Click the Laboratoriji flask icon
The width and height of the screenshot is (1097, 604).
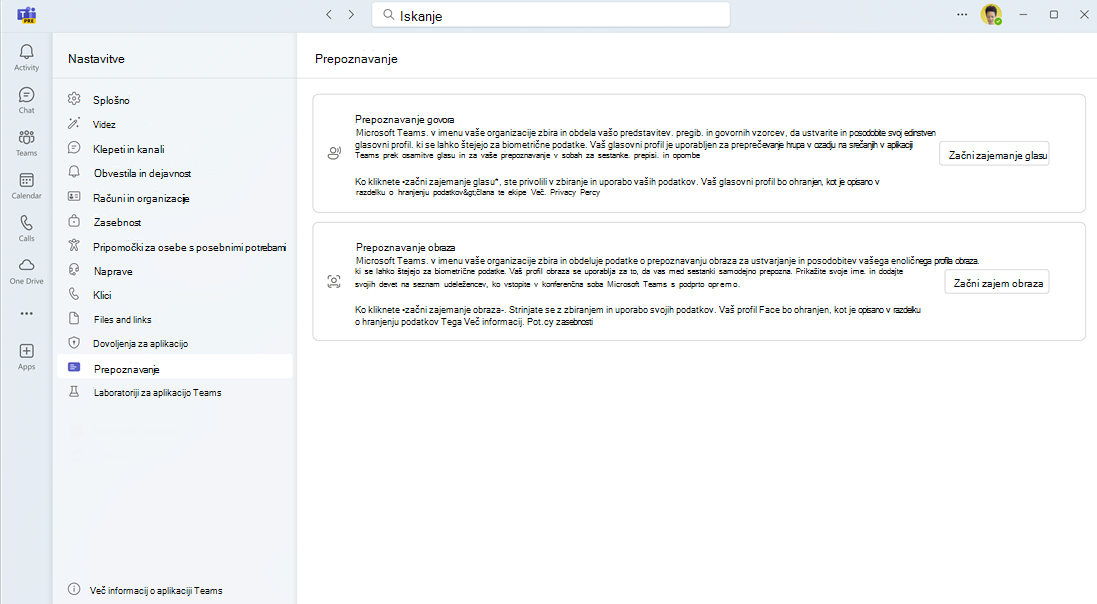[x=74, y=392]
